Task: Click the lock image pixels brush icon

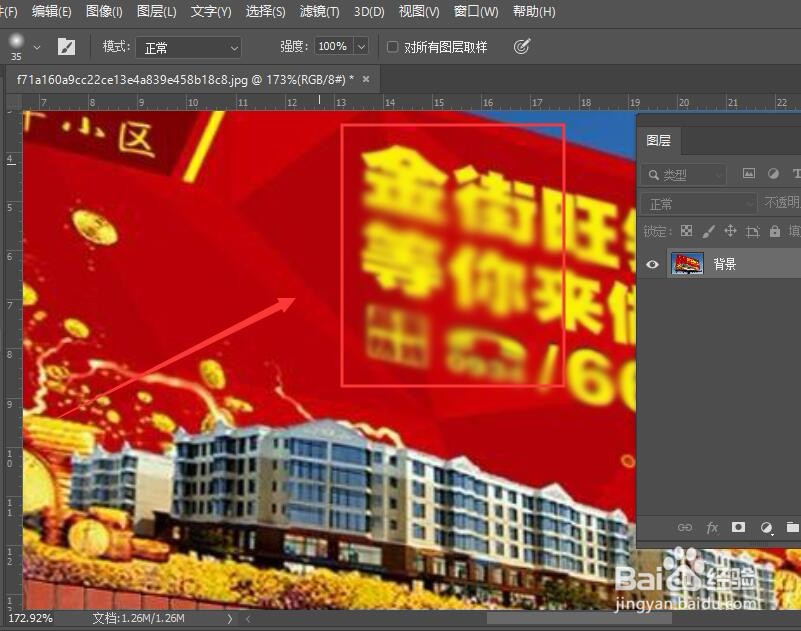Action: click(x=708, y=231)
